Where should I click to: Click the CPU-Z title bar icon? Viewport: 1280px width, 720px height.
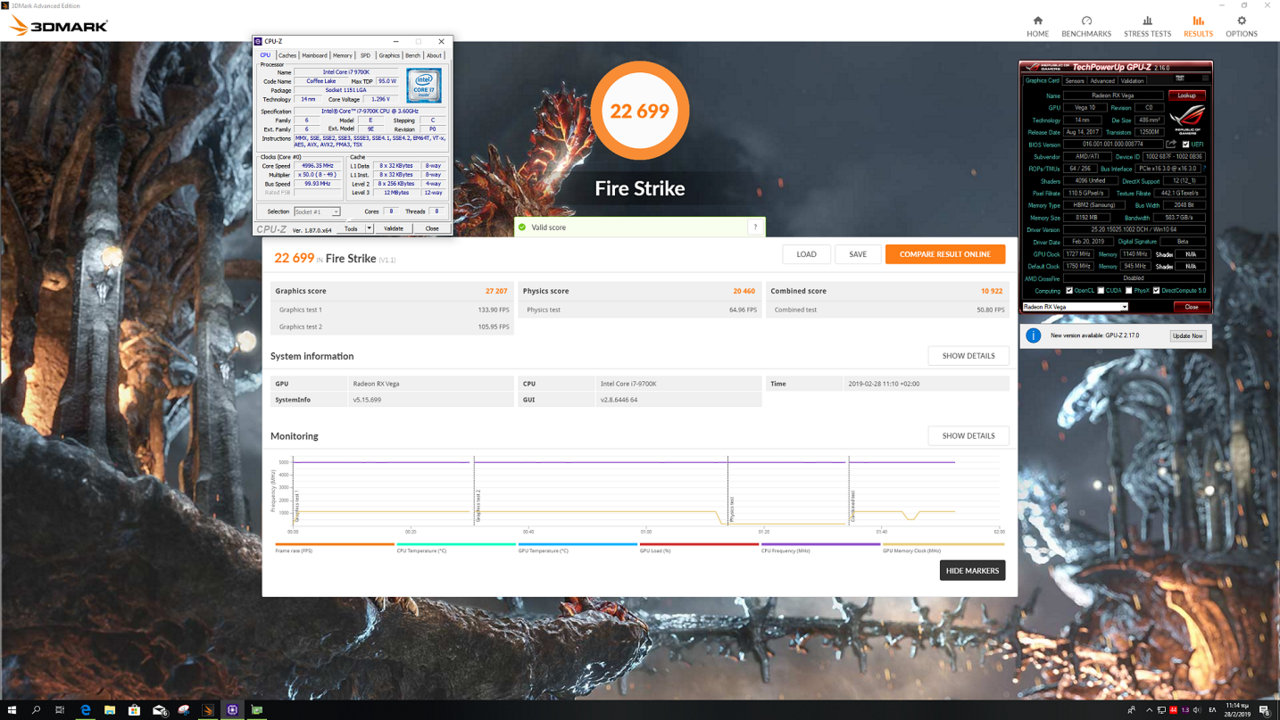coord(258,41)
